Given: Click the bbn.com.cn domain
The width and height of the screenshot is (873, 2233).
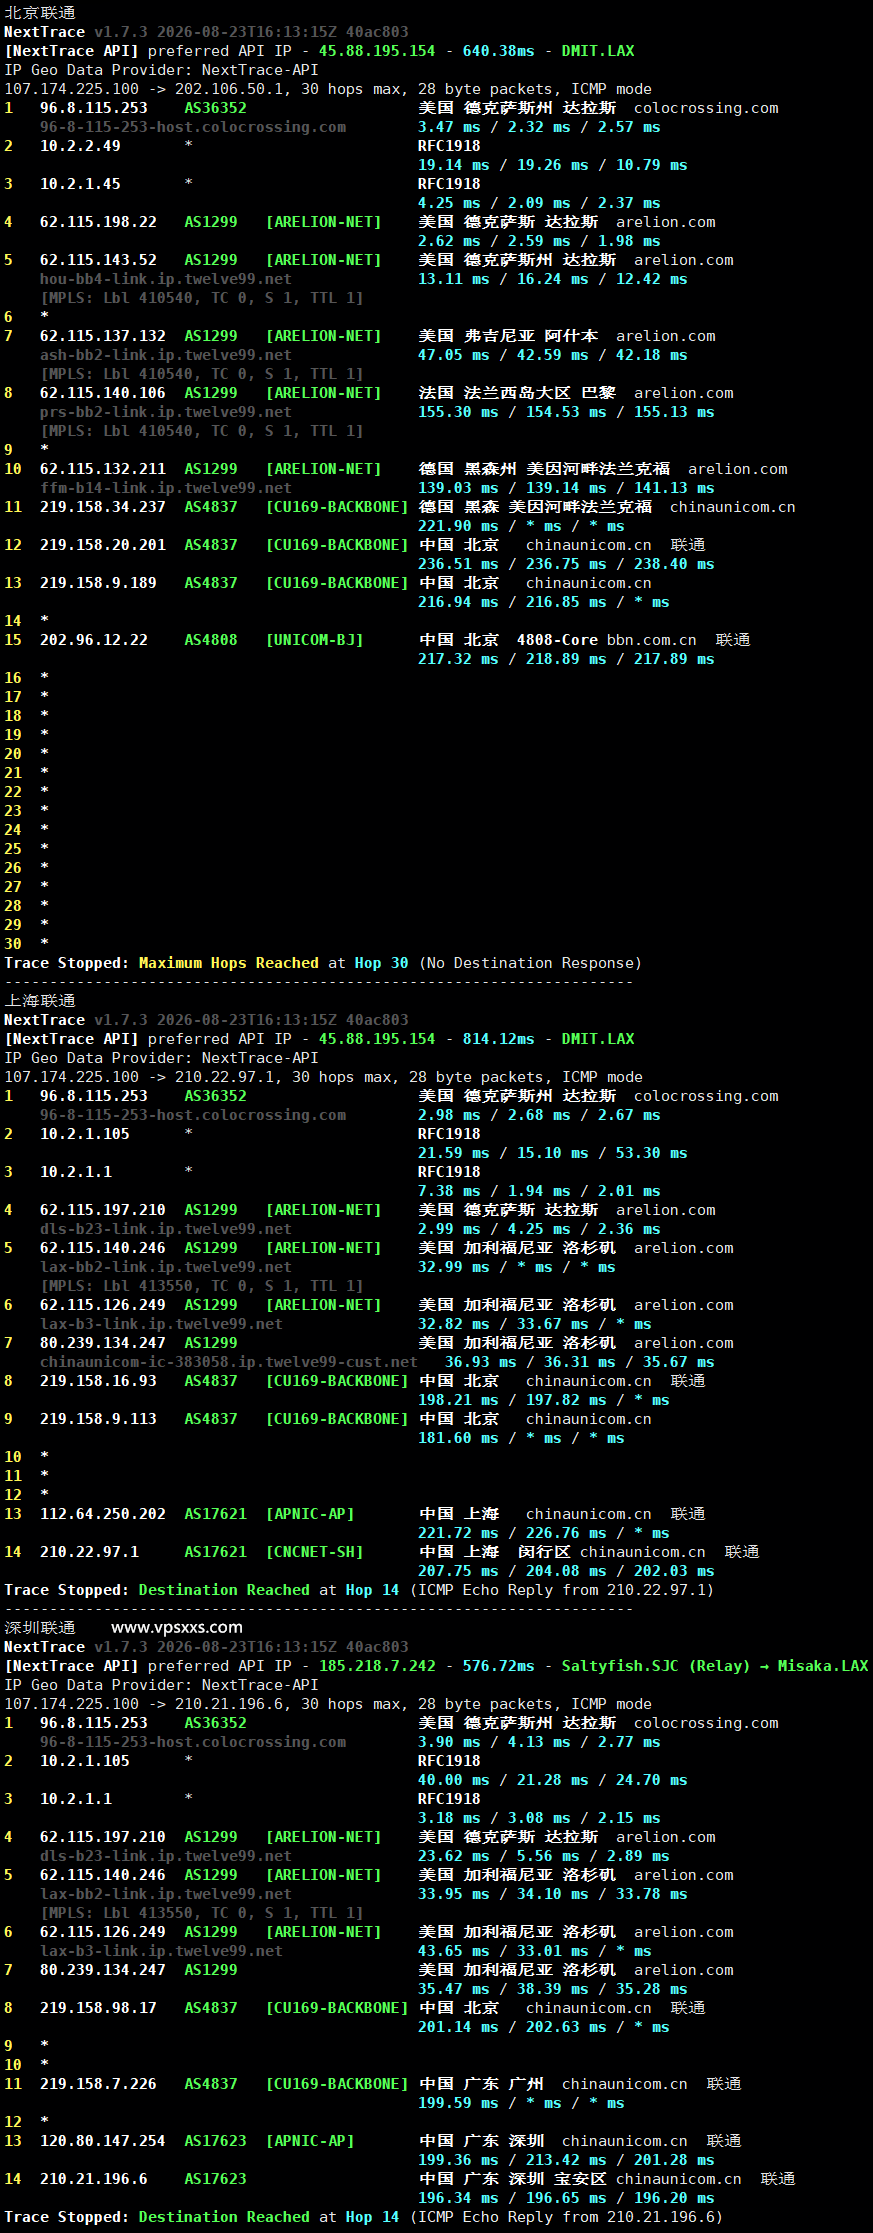Looking at the screenshot, I should click(x=652, y=640).
